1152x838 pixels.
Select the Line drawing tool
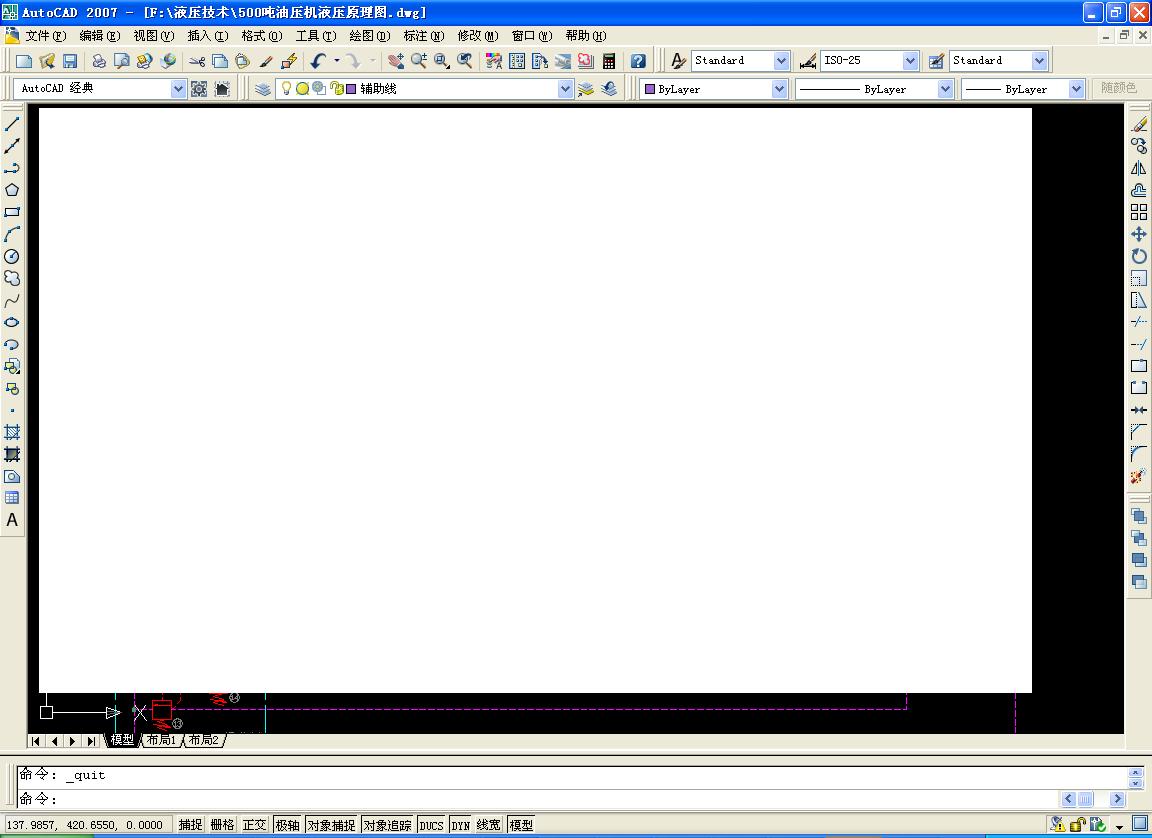coord(12,124)
